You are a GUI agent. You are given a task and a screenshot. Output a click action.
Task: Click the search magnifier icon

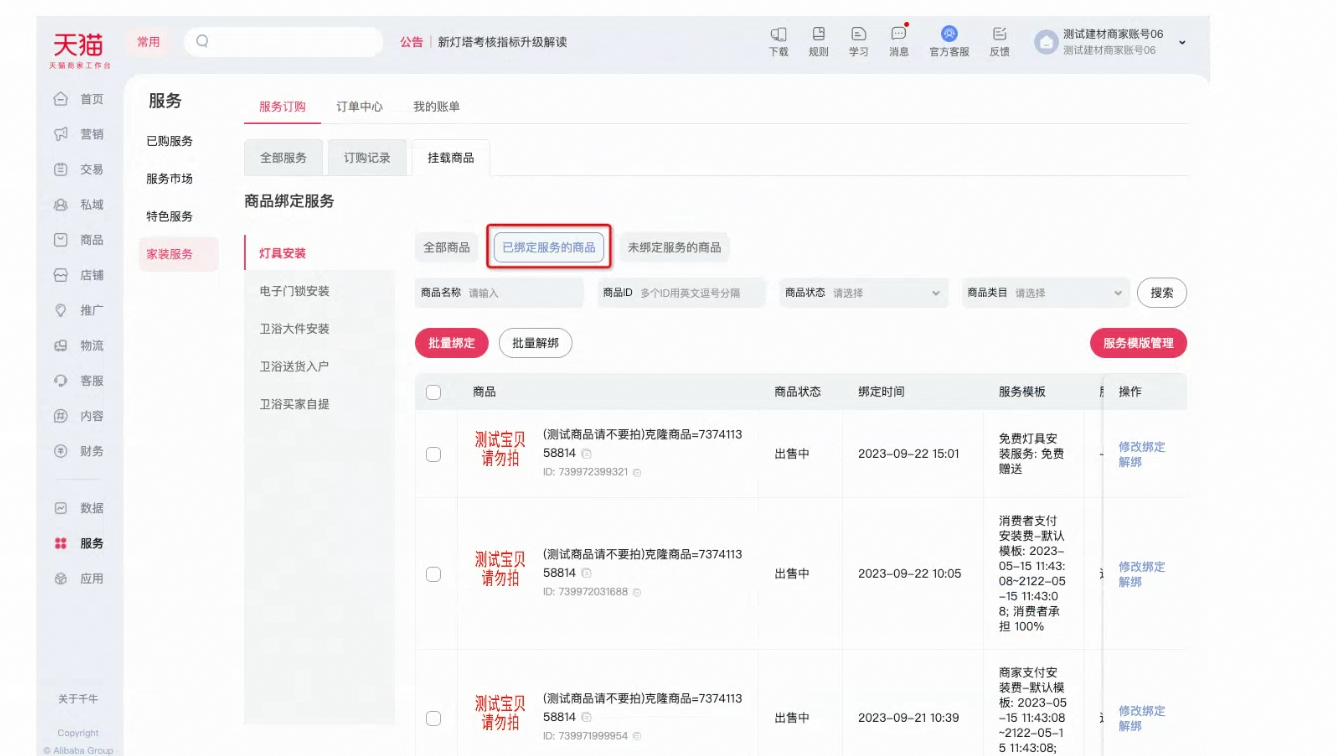tap(203, 41)
